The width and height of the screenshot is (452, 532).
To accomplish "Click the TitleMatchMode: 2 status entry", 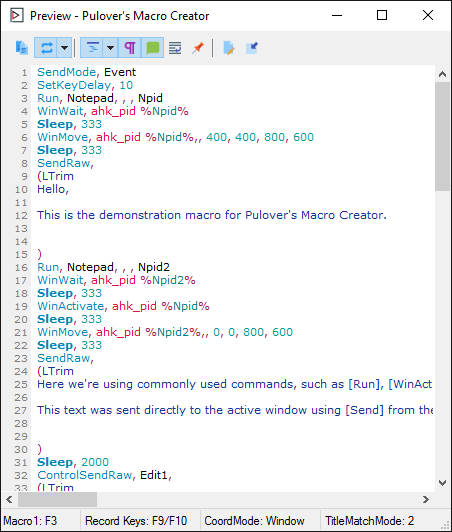I will [x=370, y=520].
